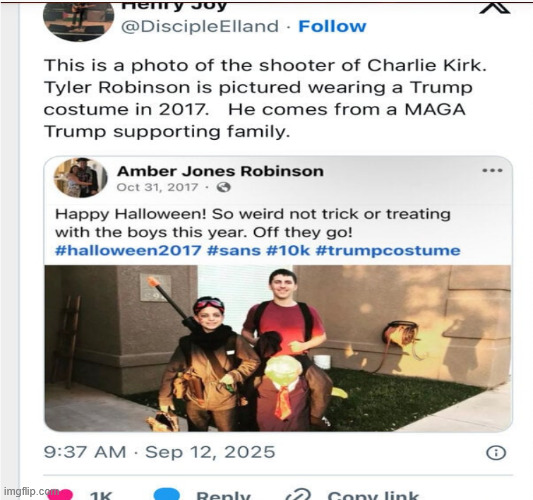Open the @DiscipleElland handle link
533x500 pixels.
[200, 27]
